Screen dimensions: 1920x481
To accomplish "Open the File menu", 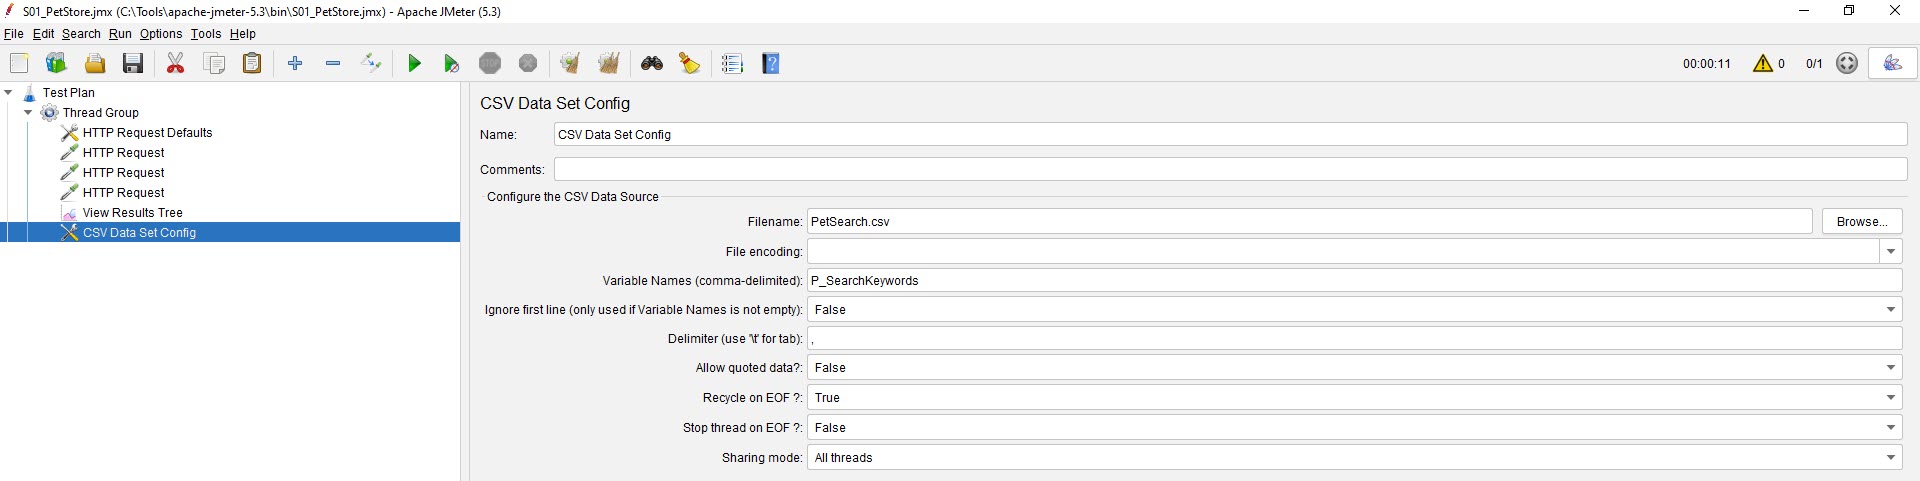I will pos(14,34).
